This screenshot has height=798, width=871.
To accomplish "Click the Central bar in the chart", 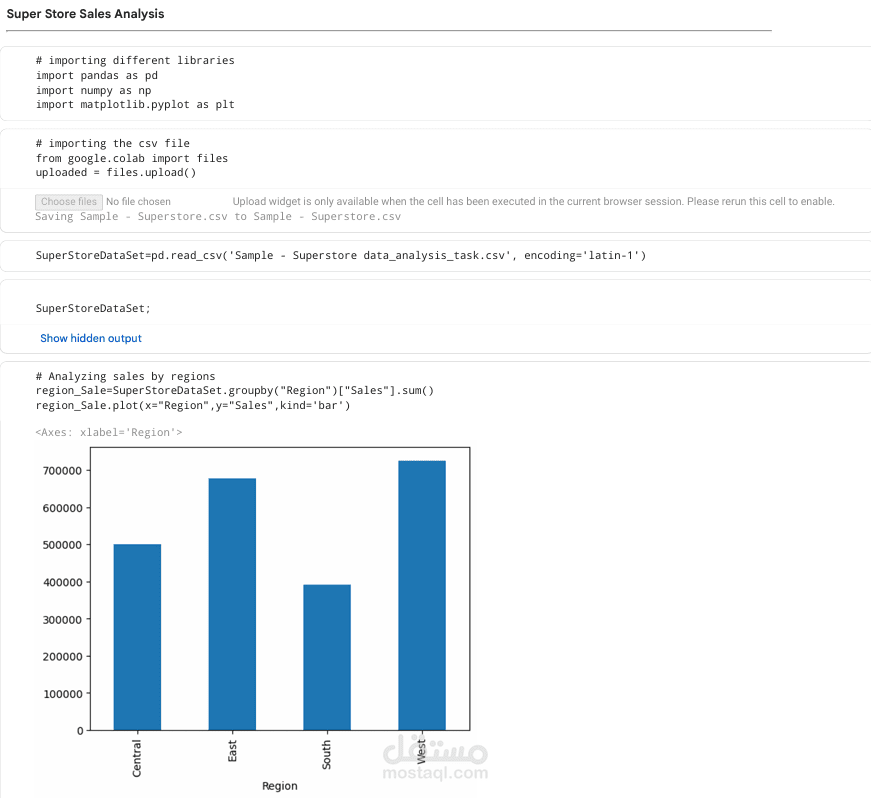I will 137,637.
